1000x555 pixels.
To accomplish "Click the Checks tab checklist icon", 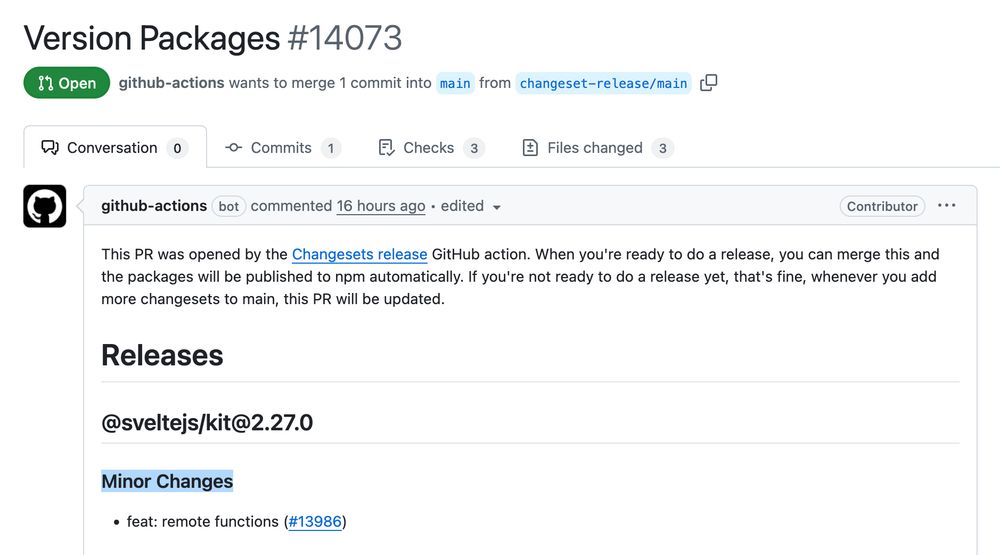I will point(386,147).
